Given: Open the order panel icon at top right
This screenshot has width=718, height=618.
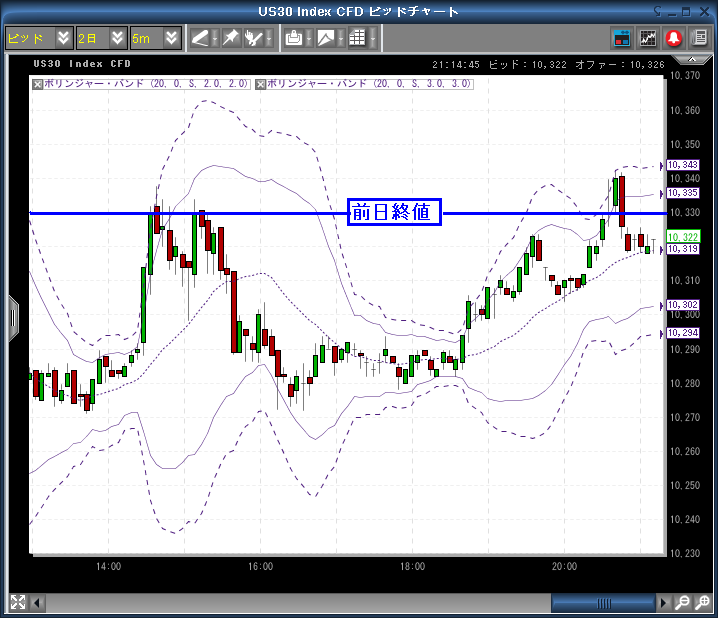Looking at the screenshot, I should tap(699, 38).
